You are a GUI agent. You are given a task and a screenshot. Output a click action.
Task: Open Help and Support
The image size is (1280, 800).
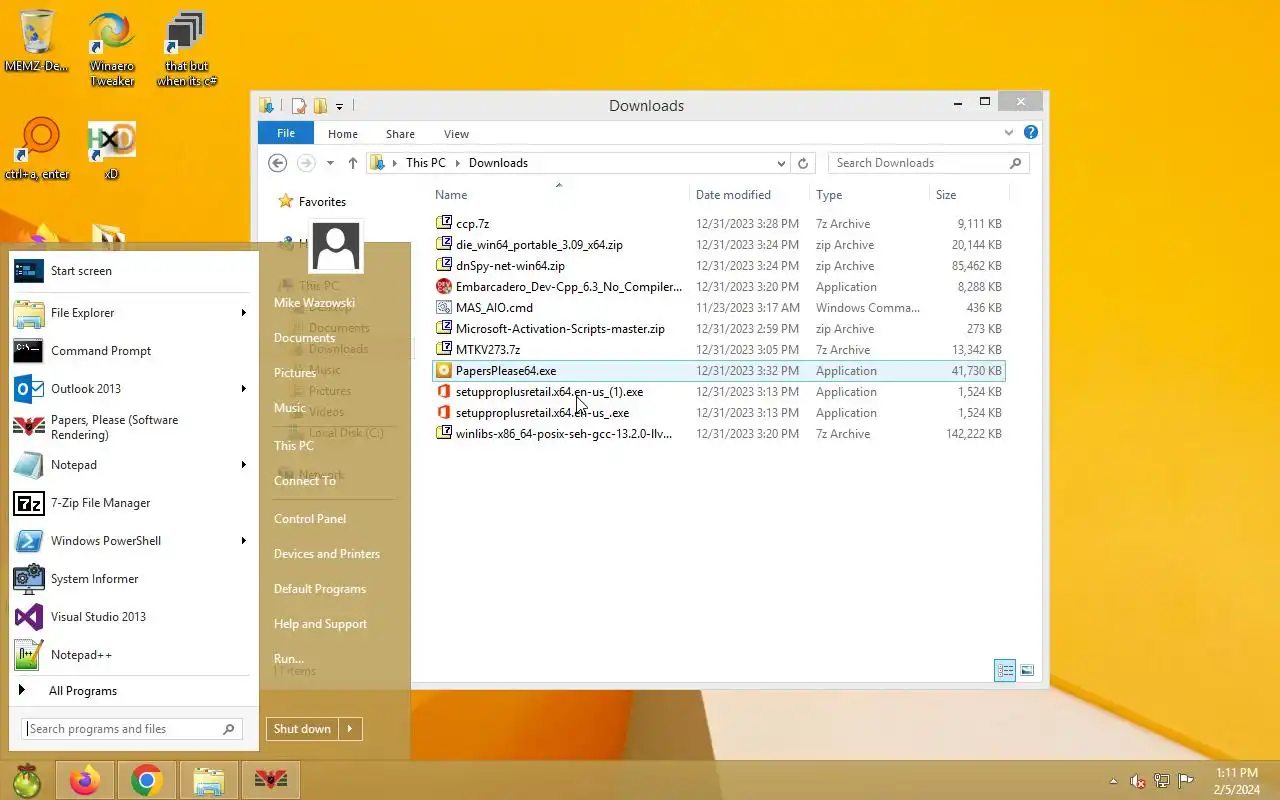pyautogui.click(x=320, y=624)
